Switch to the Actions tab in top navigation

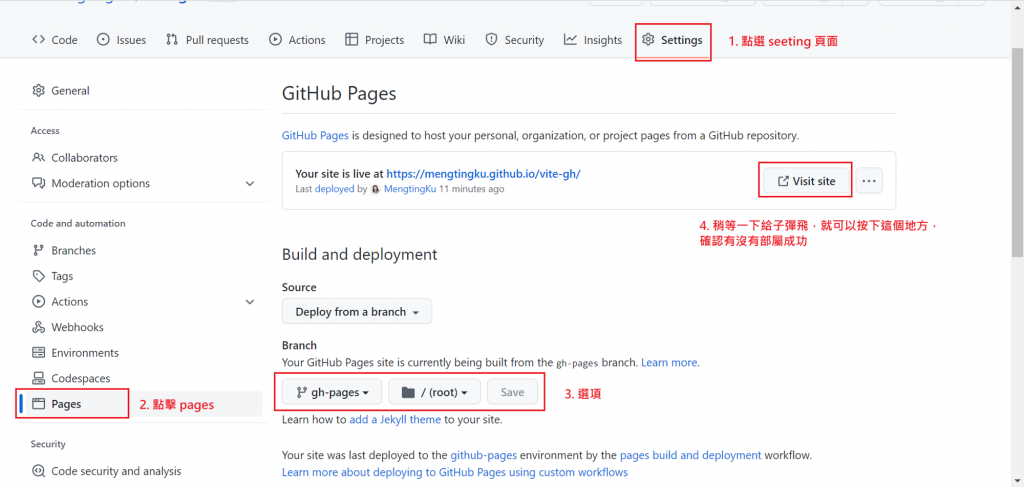coord(297,40)
